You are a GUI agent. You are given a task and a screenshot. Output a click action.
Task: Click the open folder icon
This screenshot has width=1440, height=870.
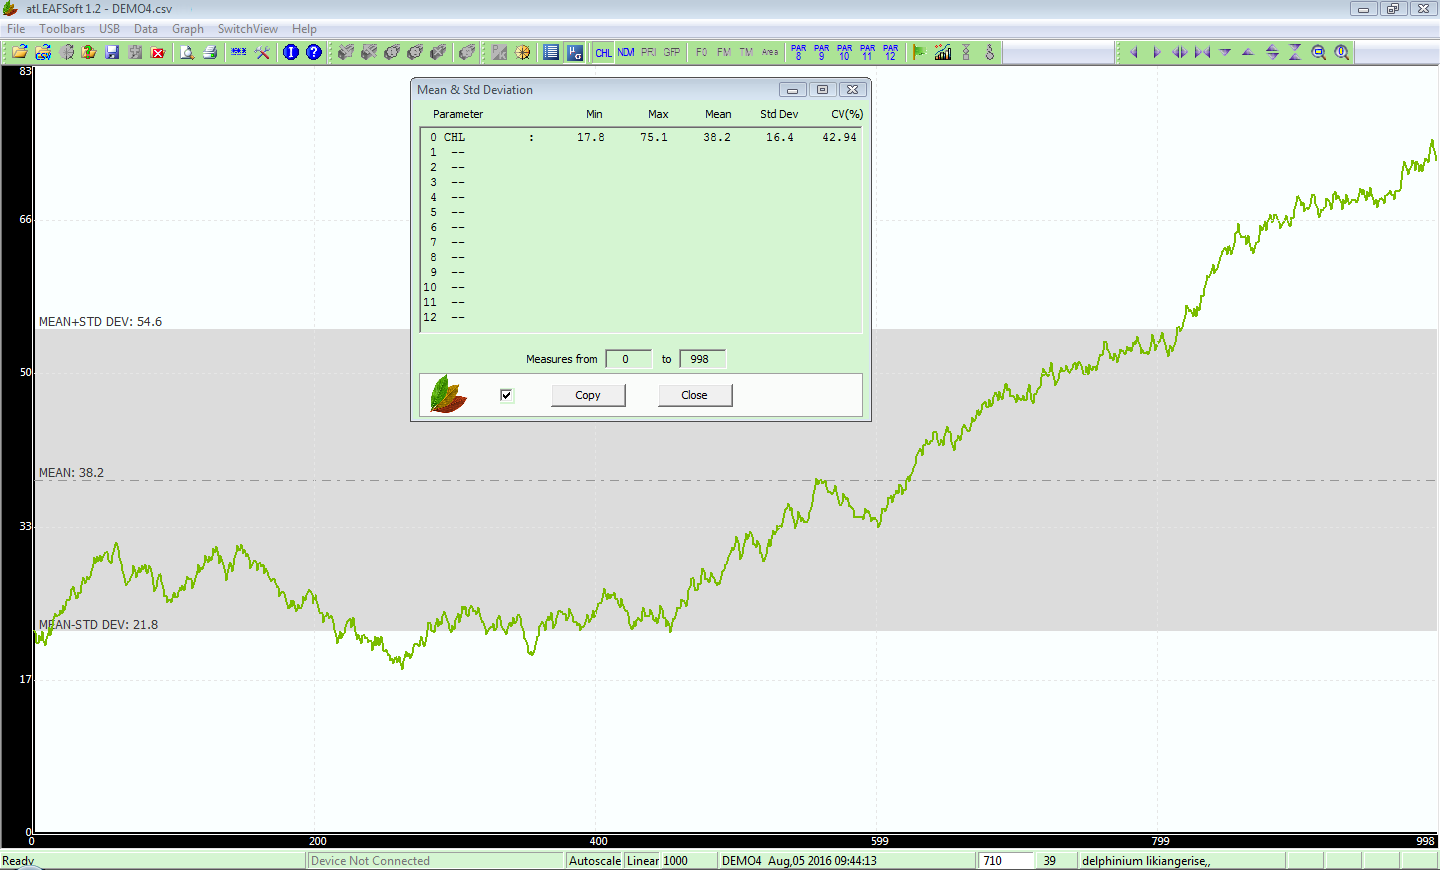[x=19, y=52]
